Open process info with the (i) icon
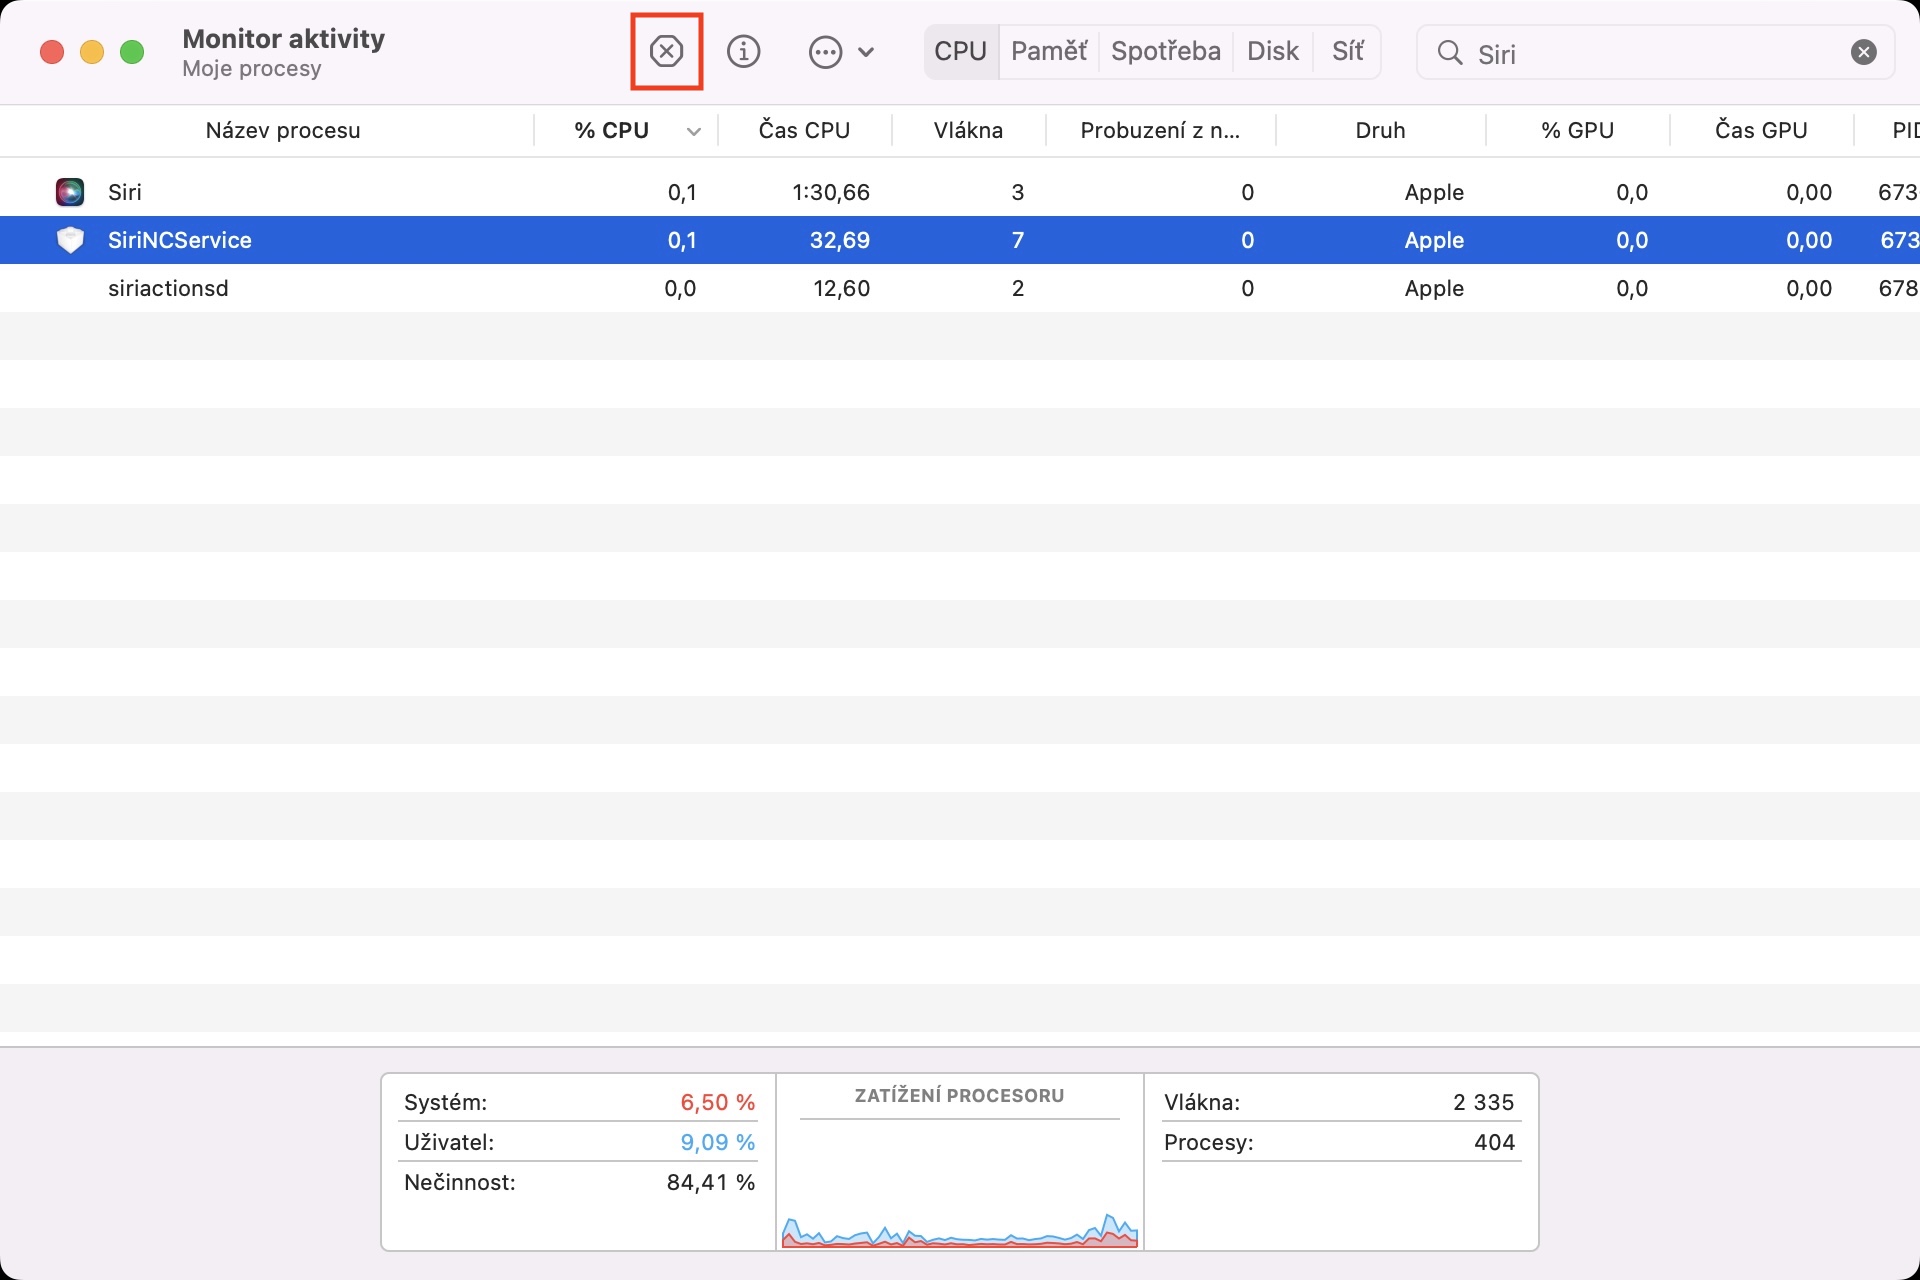 pos(743,51)
